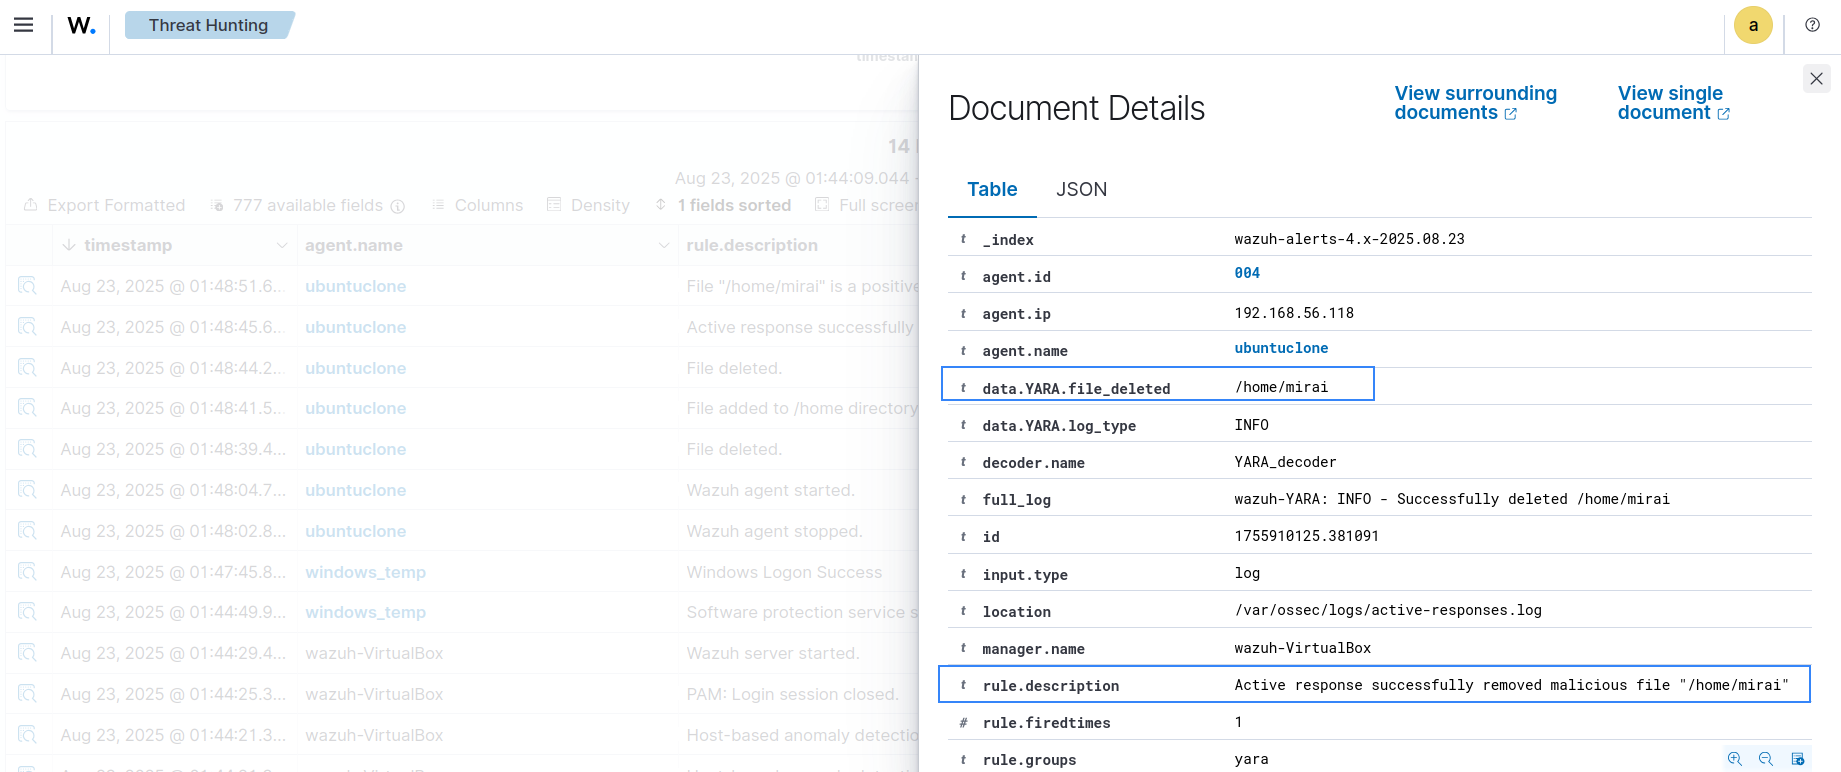This screenshot has height=772, width=1841.
Task: Inspect the 01:48:51 alert row document
Action: [x=27, y=286]
